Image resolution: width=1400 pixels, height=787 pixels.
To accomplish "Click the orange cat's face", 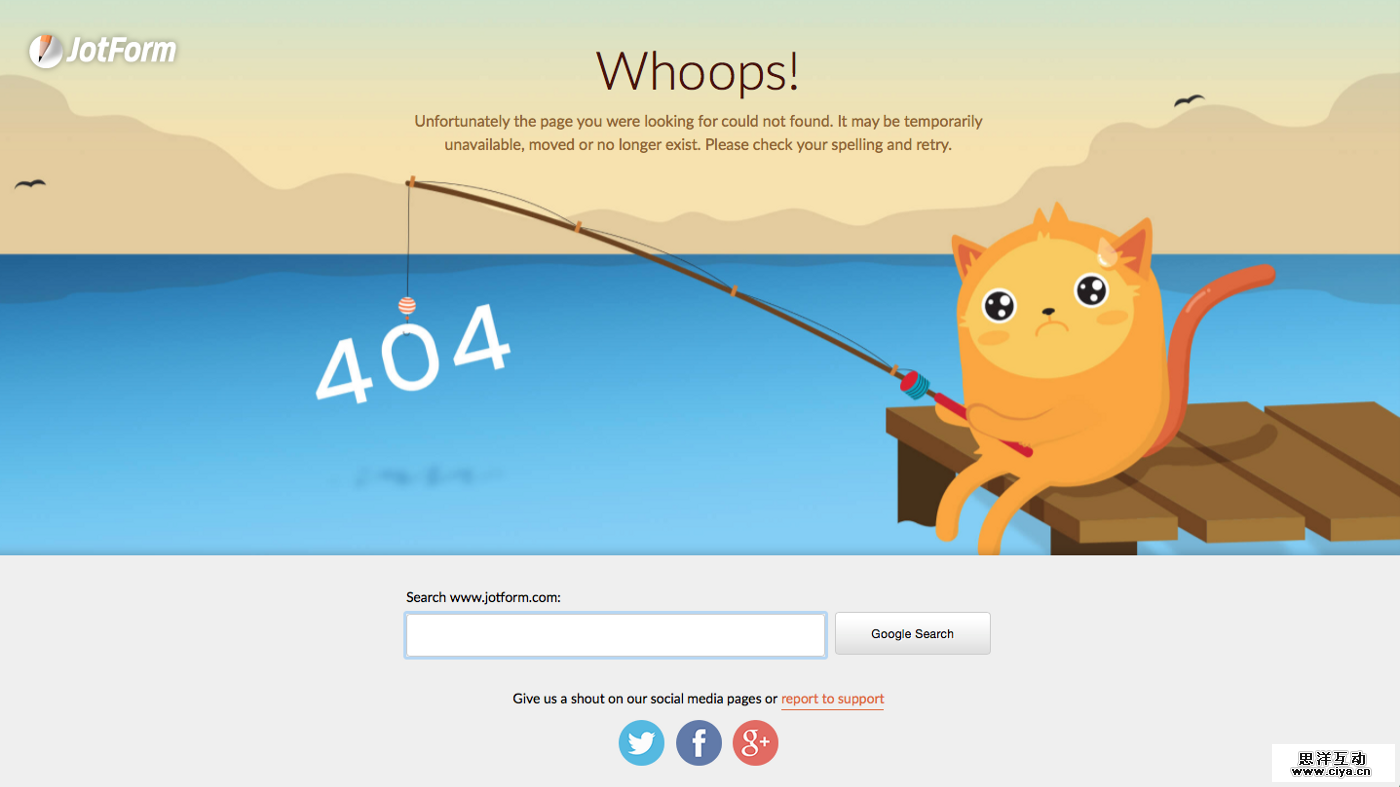I will [x=1047, y=310].
